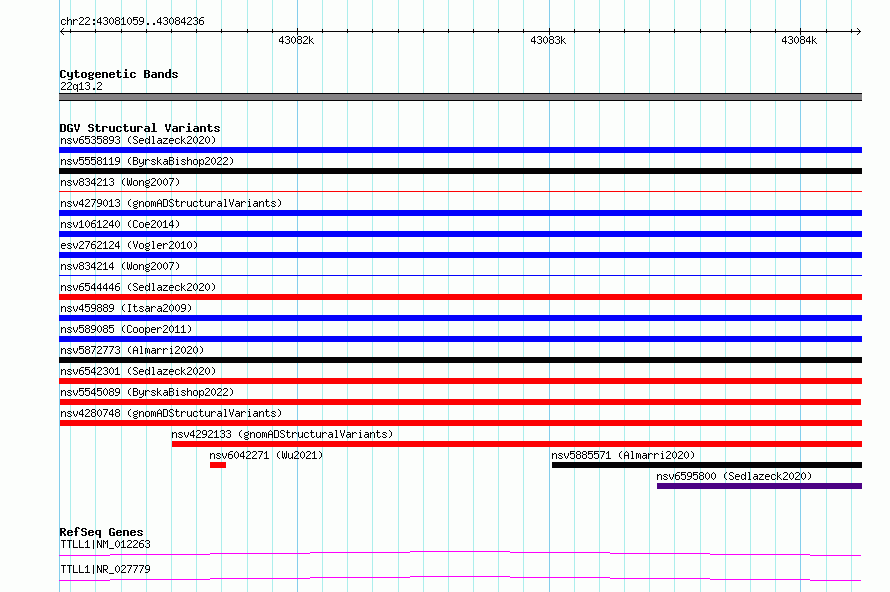This screenshot has height=592, width=890.
Task: Click the nsv6535893 (Sedlazeck2020) variant label
Action: [x=138, y=140]
